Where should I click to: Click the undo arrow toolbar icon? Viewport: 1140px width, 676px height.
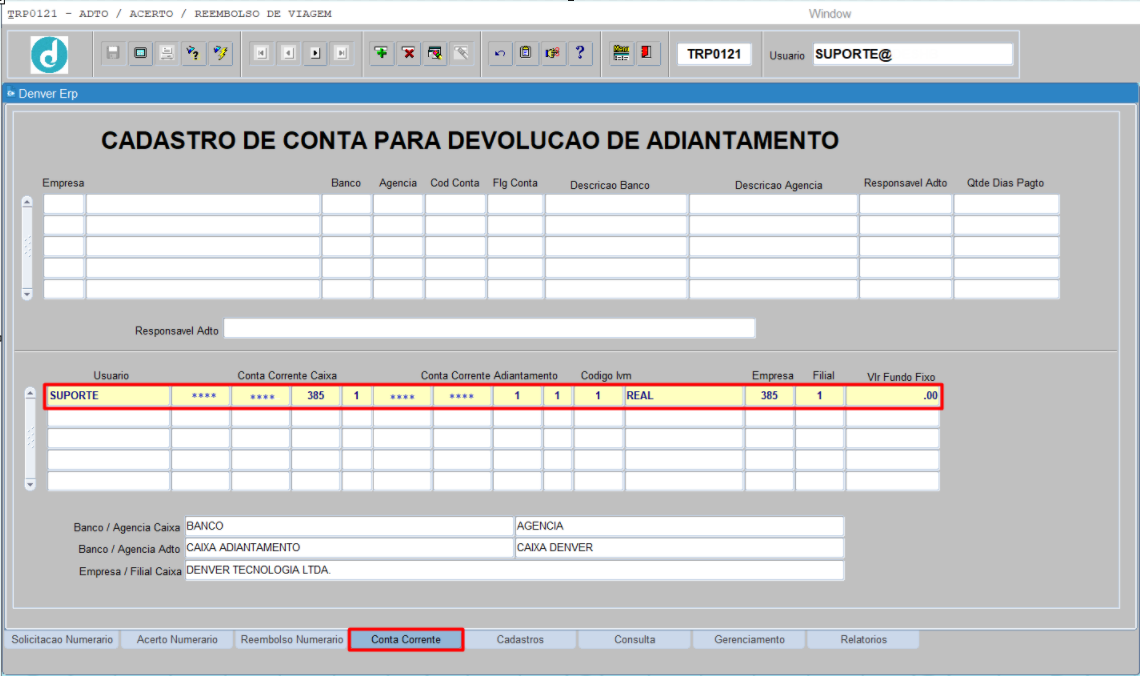point(499,54)
